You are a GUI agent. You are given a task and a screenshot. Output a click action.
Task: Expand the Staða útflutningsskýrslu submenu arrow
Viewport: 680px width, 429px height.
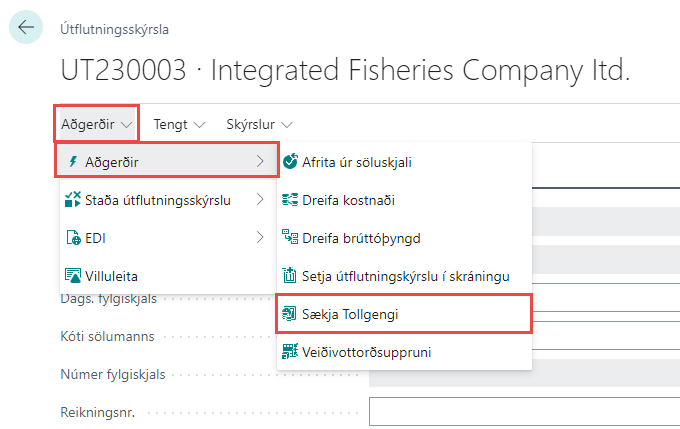(260, 199)
